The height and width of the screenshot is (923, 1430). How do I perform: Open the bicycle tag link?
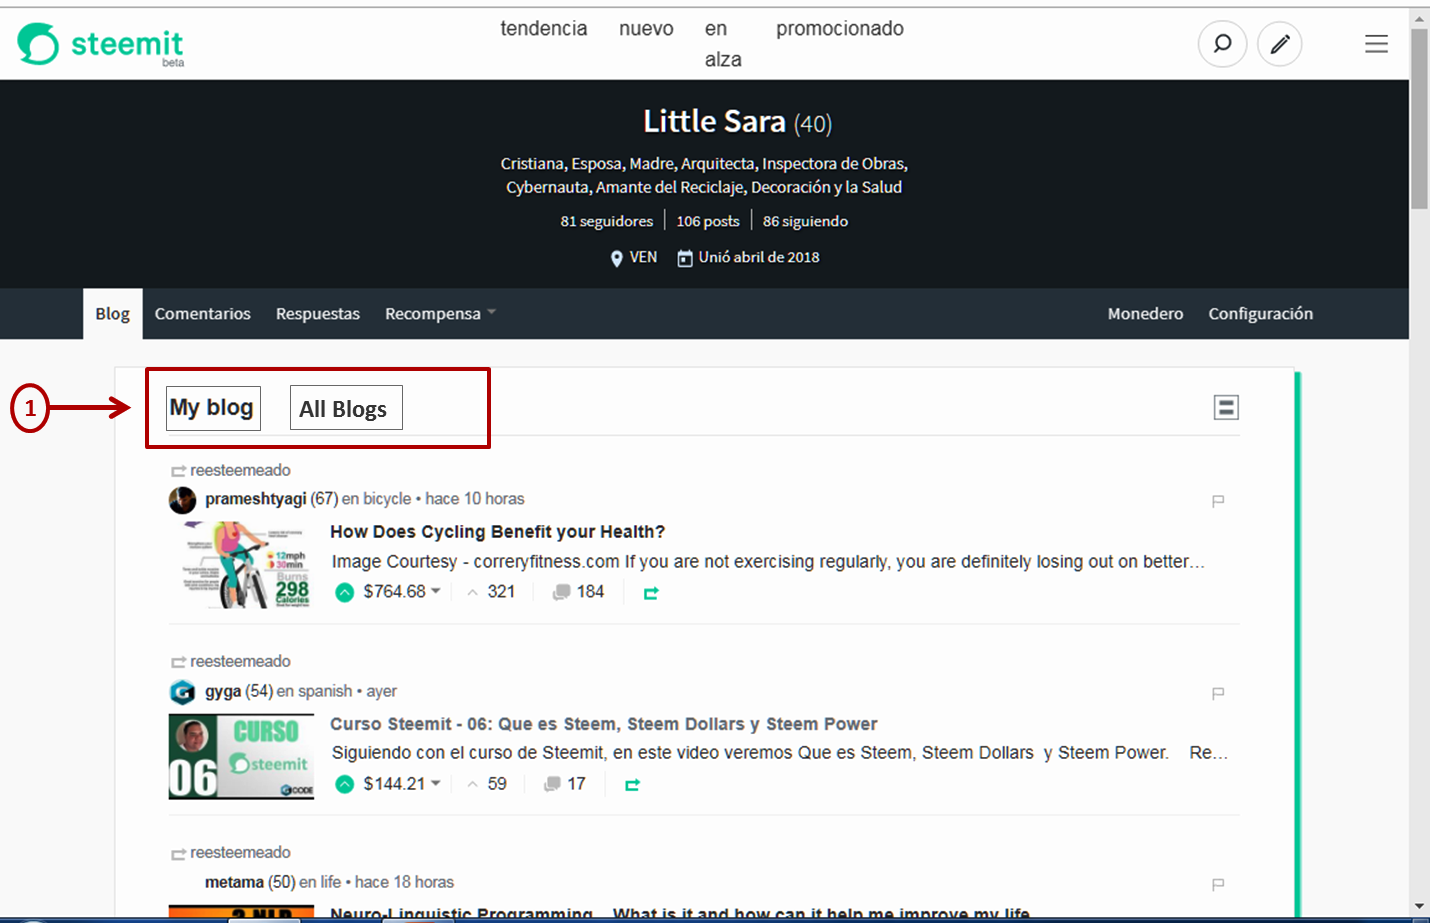click(x=387, y=499)
